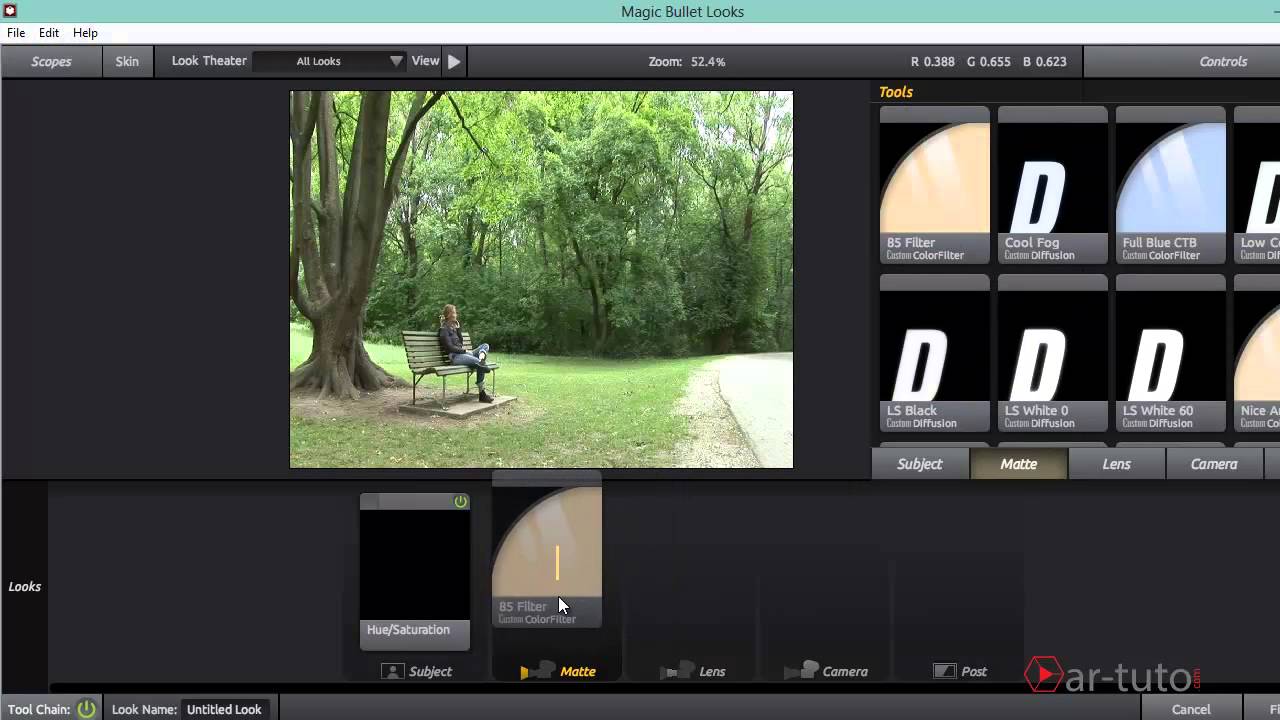Select the LS Black diffusion tool

point(935,353)
